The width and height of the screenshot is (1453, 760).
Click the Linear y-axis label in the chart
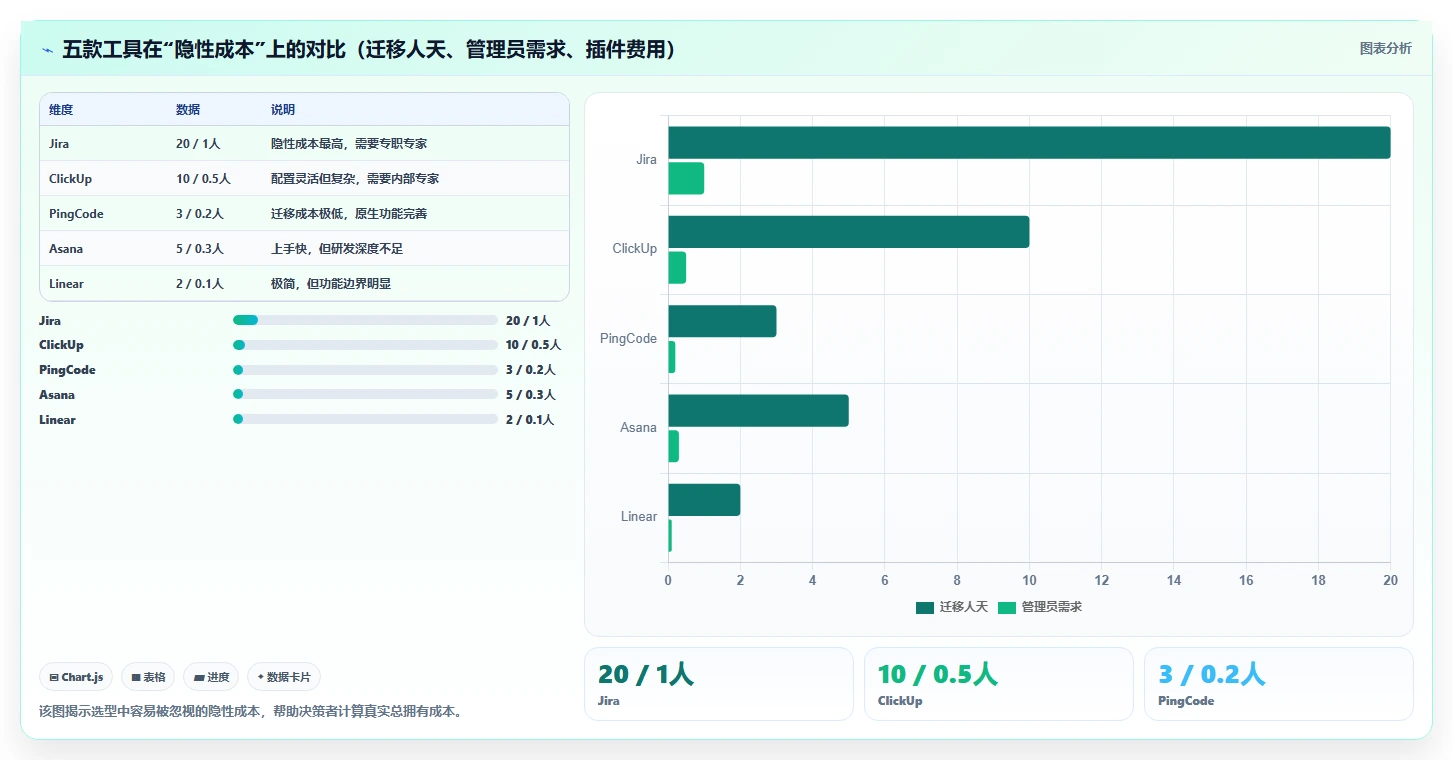click(x=639, y=517)
